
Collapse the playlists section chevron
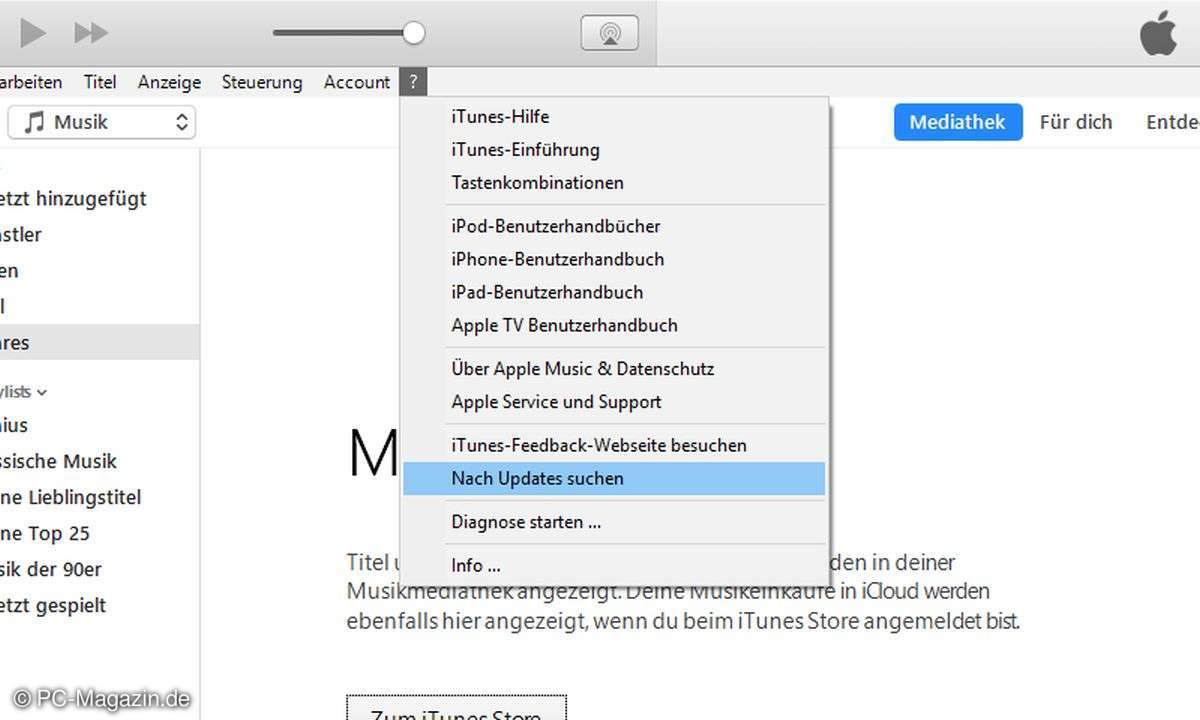[x=42, y=392]
